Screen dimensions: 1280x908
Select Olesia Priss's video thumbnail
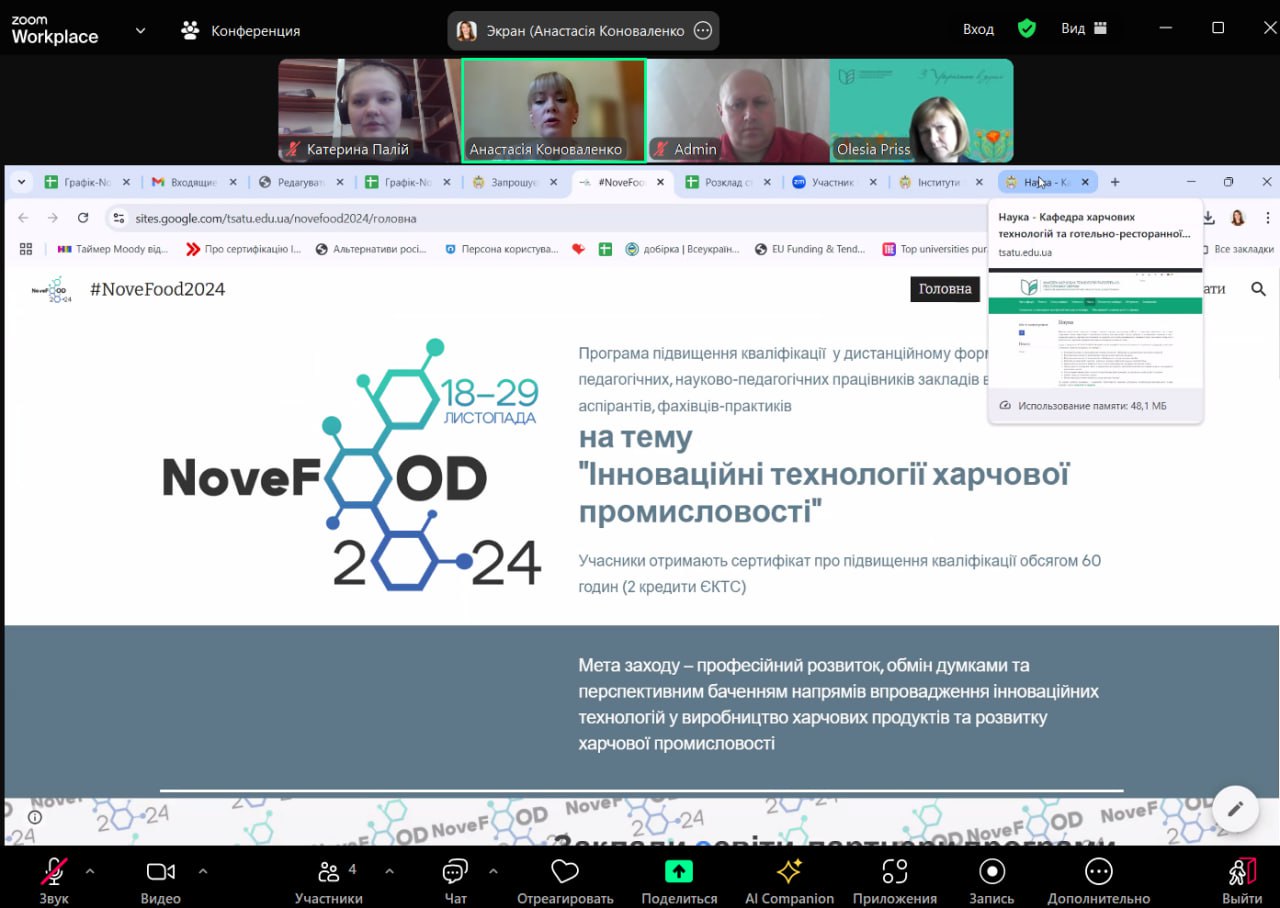[921, 111]
